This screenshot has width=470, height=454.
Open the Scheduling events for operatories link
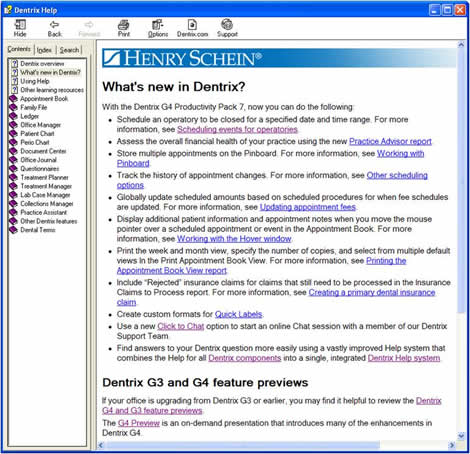[x=237, y=129]
